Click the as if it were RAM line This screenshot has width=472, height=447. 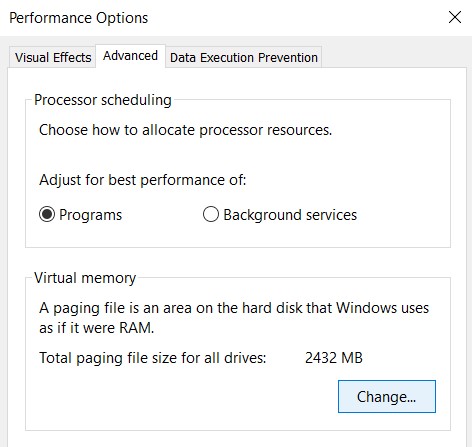coord(97,328)
